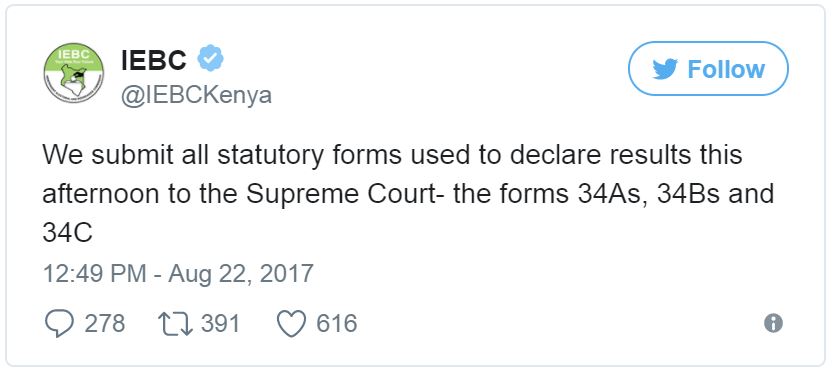Click the IEBC display name
This screenshot has width=833, height=373.
point(154,60)
